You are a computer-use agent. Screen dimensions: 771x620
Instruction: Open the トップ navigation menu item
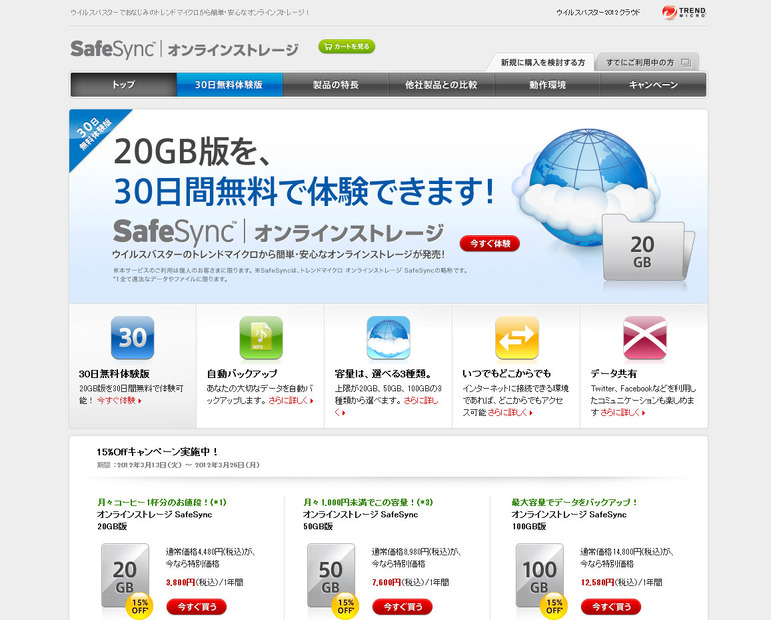coord(123,85)
